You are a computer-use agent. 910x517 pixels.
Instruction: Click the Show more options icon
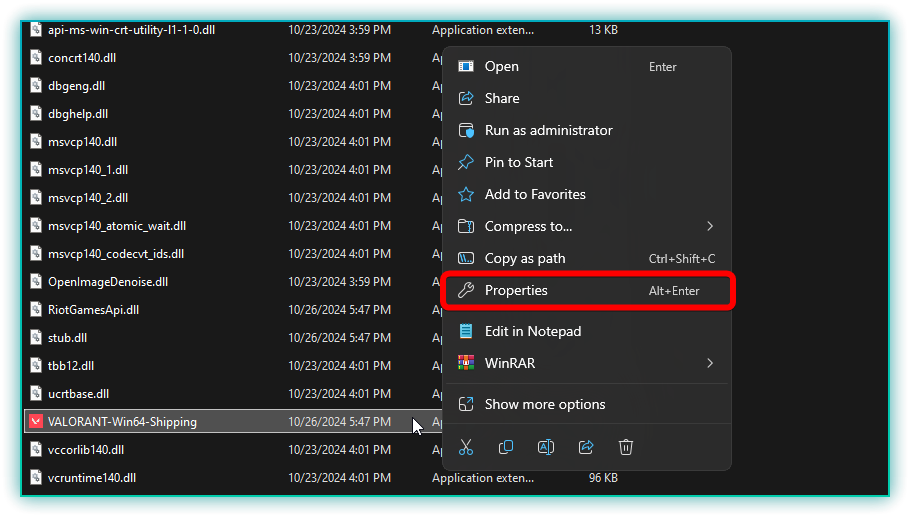point(466,404)
